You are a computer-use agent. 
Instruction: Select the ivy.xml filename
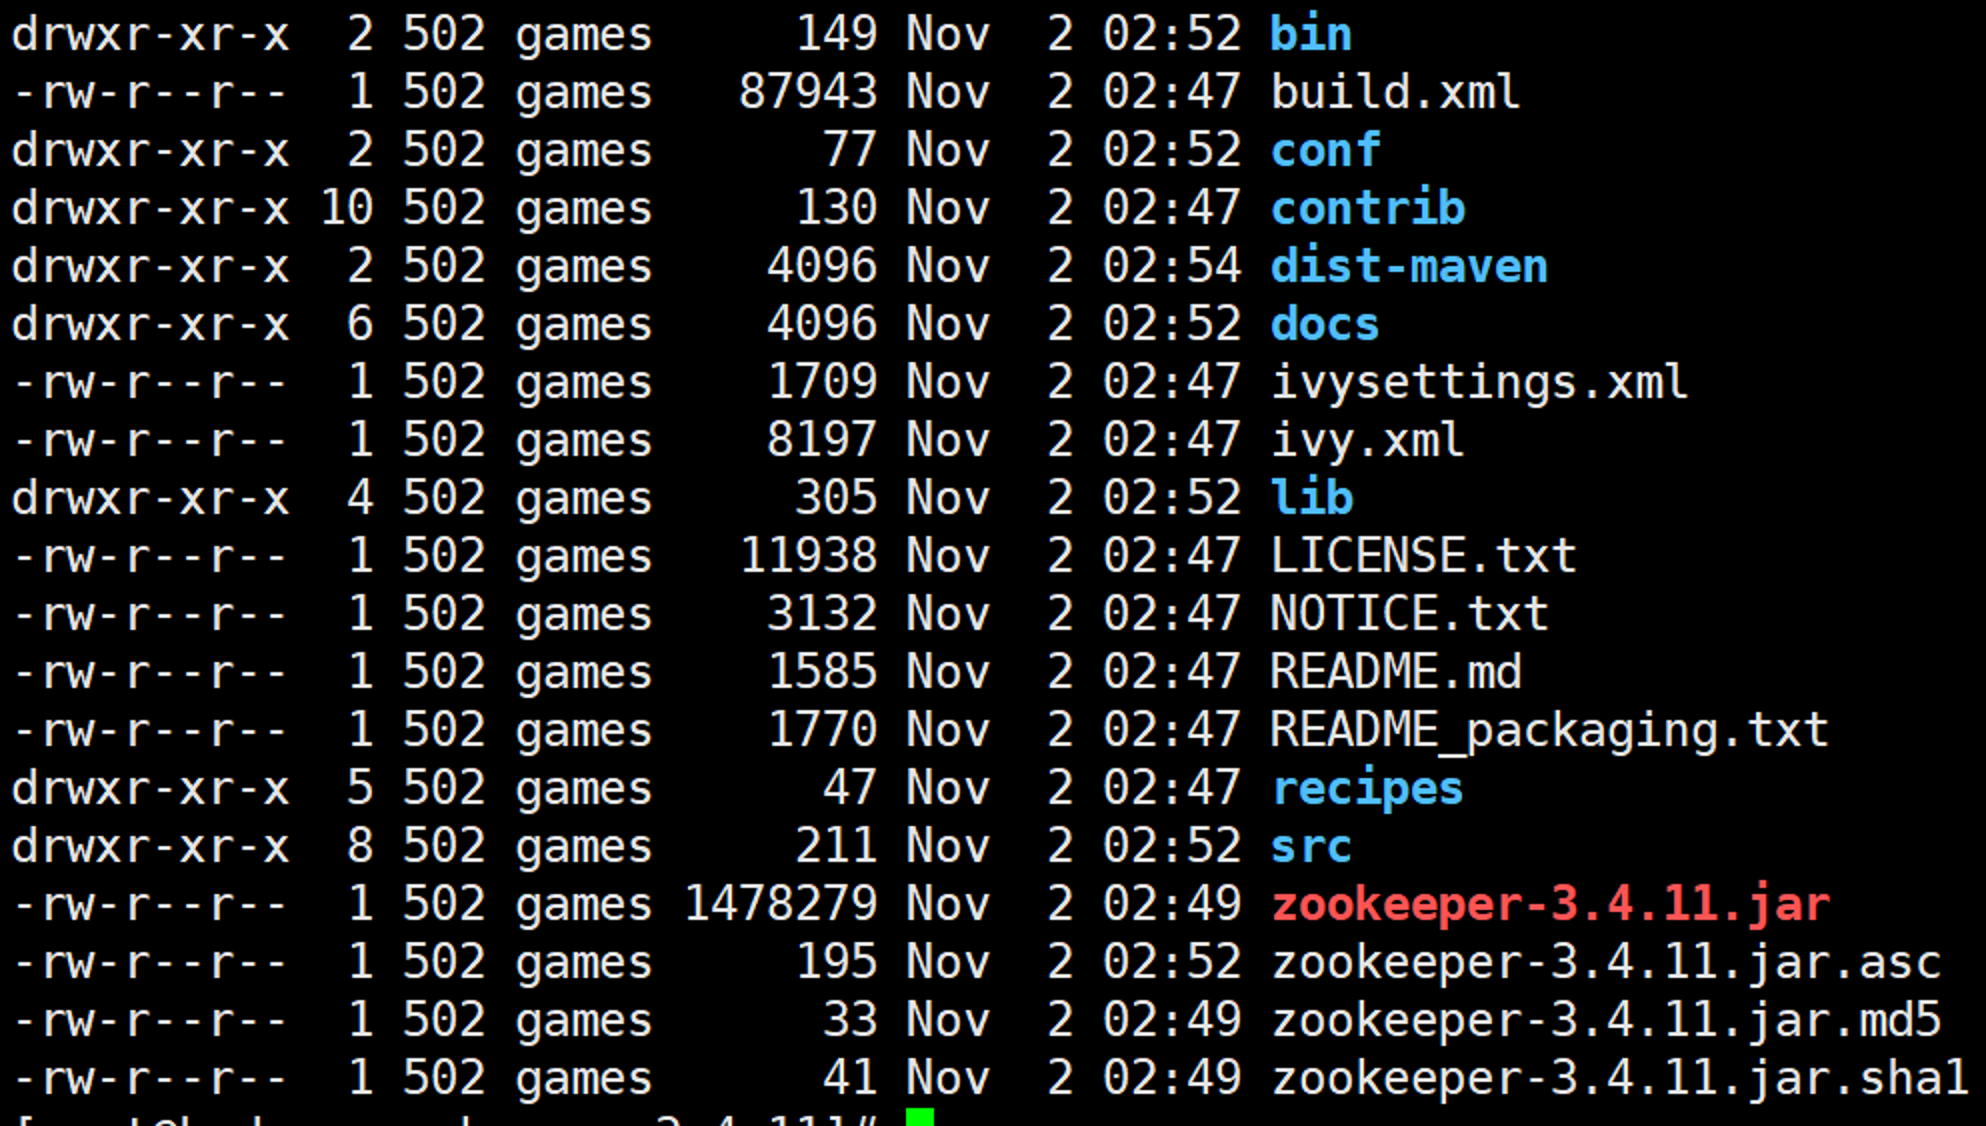point(1367,440)
